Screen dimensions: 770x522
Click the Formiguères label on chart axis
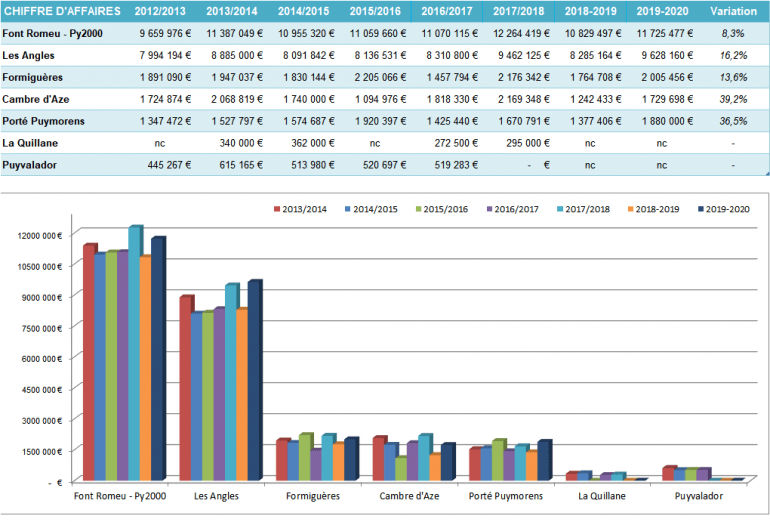point(311,496)
